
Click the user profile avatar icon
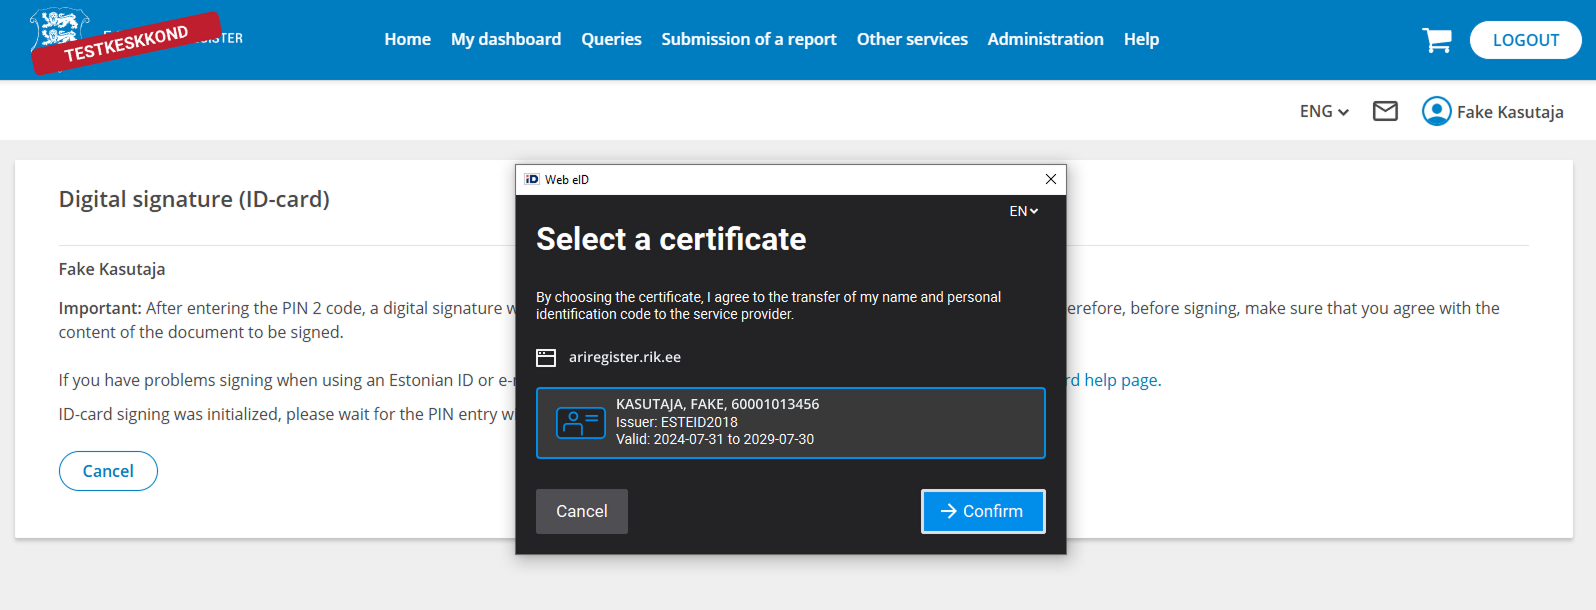[1436, 111]
